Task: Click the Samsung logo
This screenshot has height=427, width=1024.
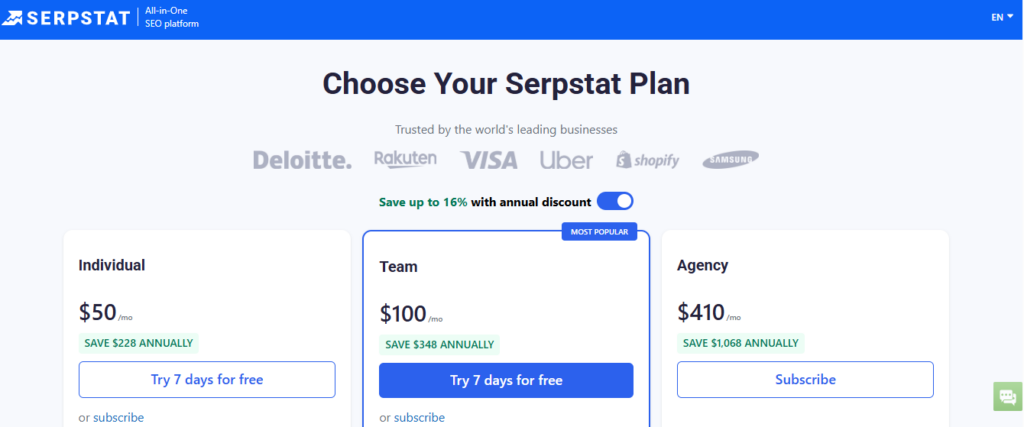Action: coord(730,160)
